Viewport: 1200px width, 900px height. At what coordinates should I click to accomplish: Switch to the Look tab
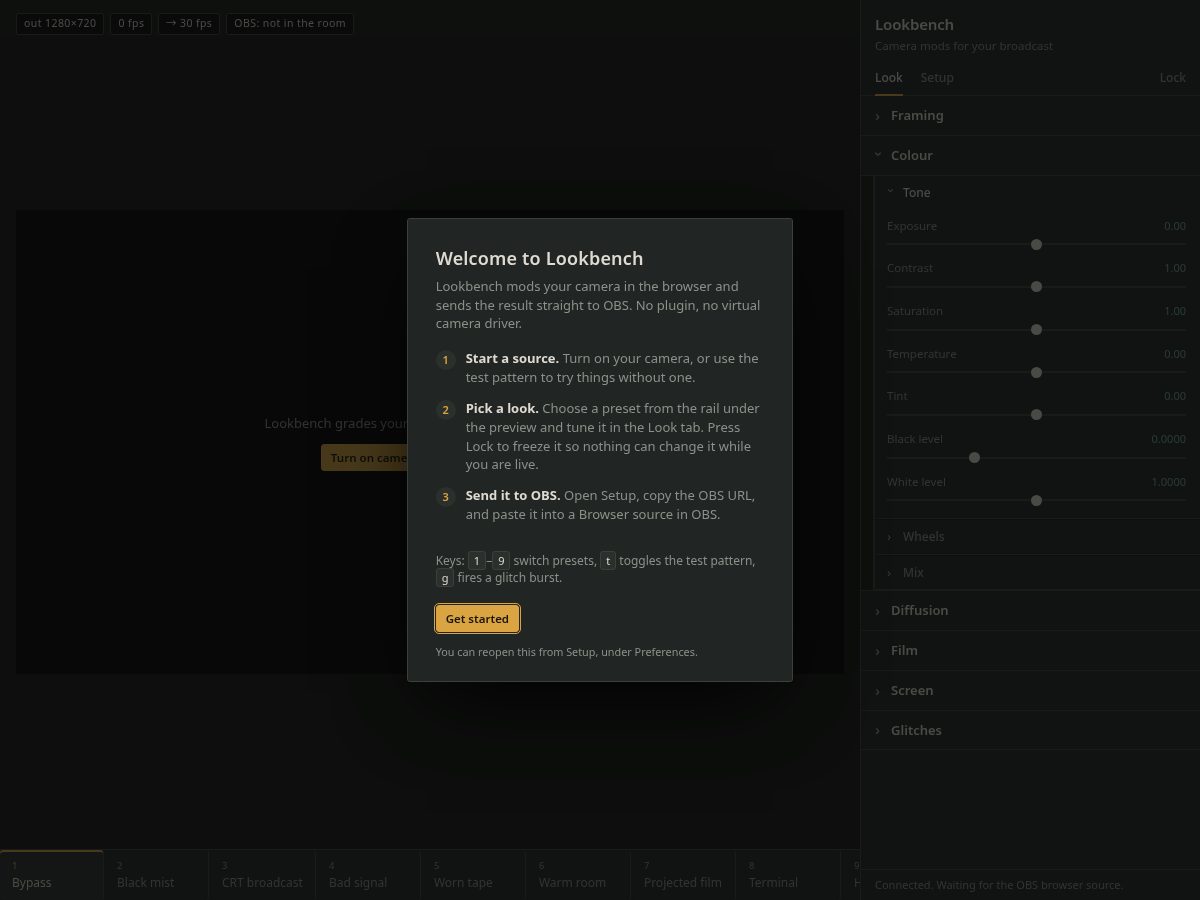pyautogui.click(x=888, y=77)
